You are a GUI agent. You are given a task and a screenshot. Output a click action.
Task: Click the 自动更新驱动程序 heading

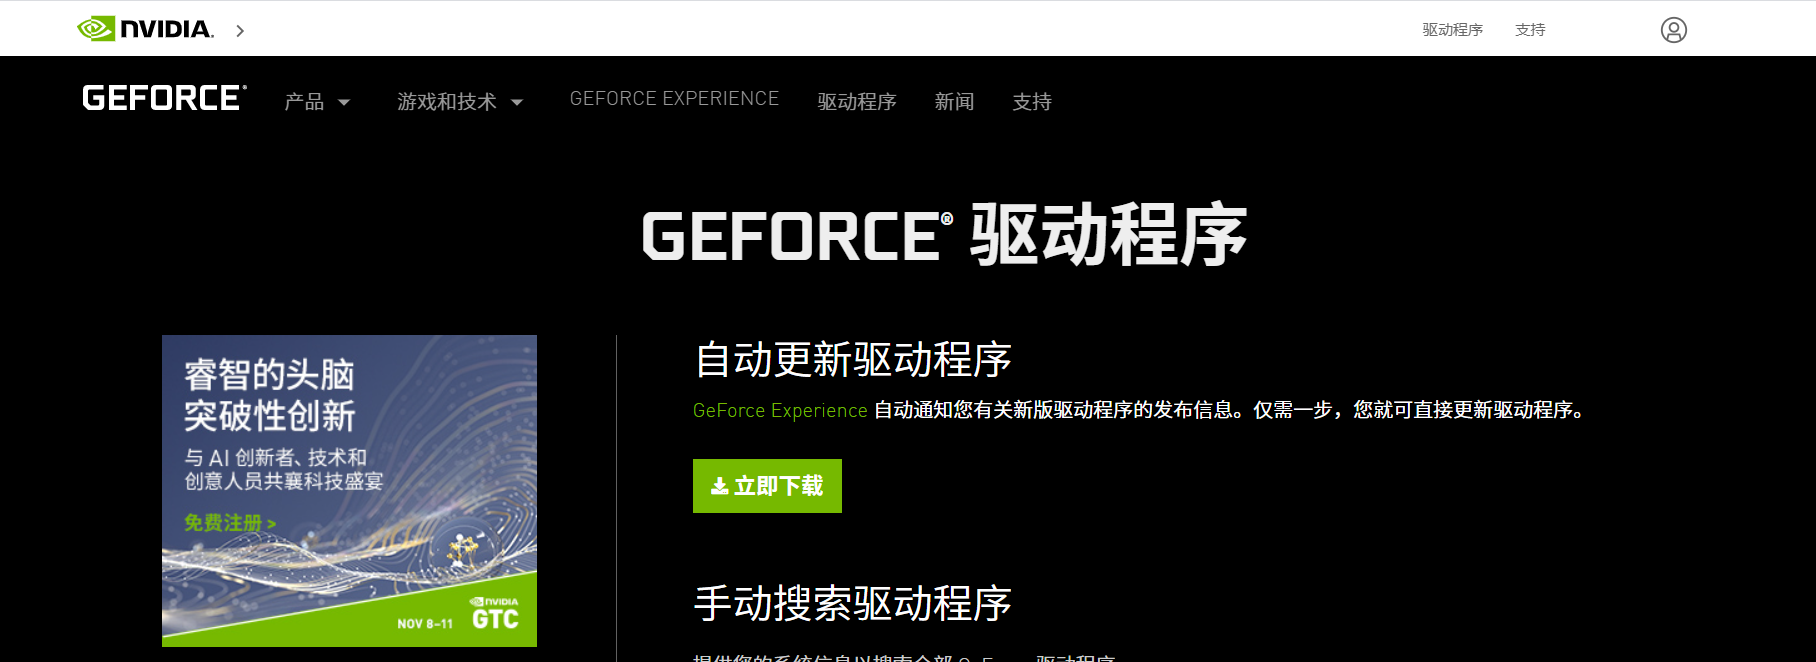click(x=853, y=360)
